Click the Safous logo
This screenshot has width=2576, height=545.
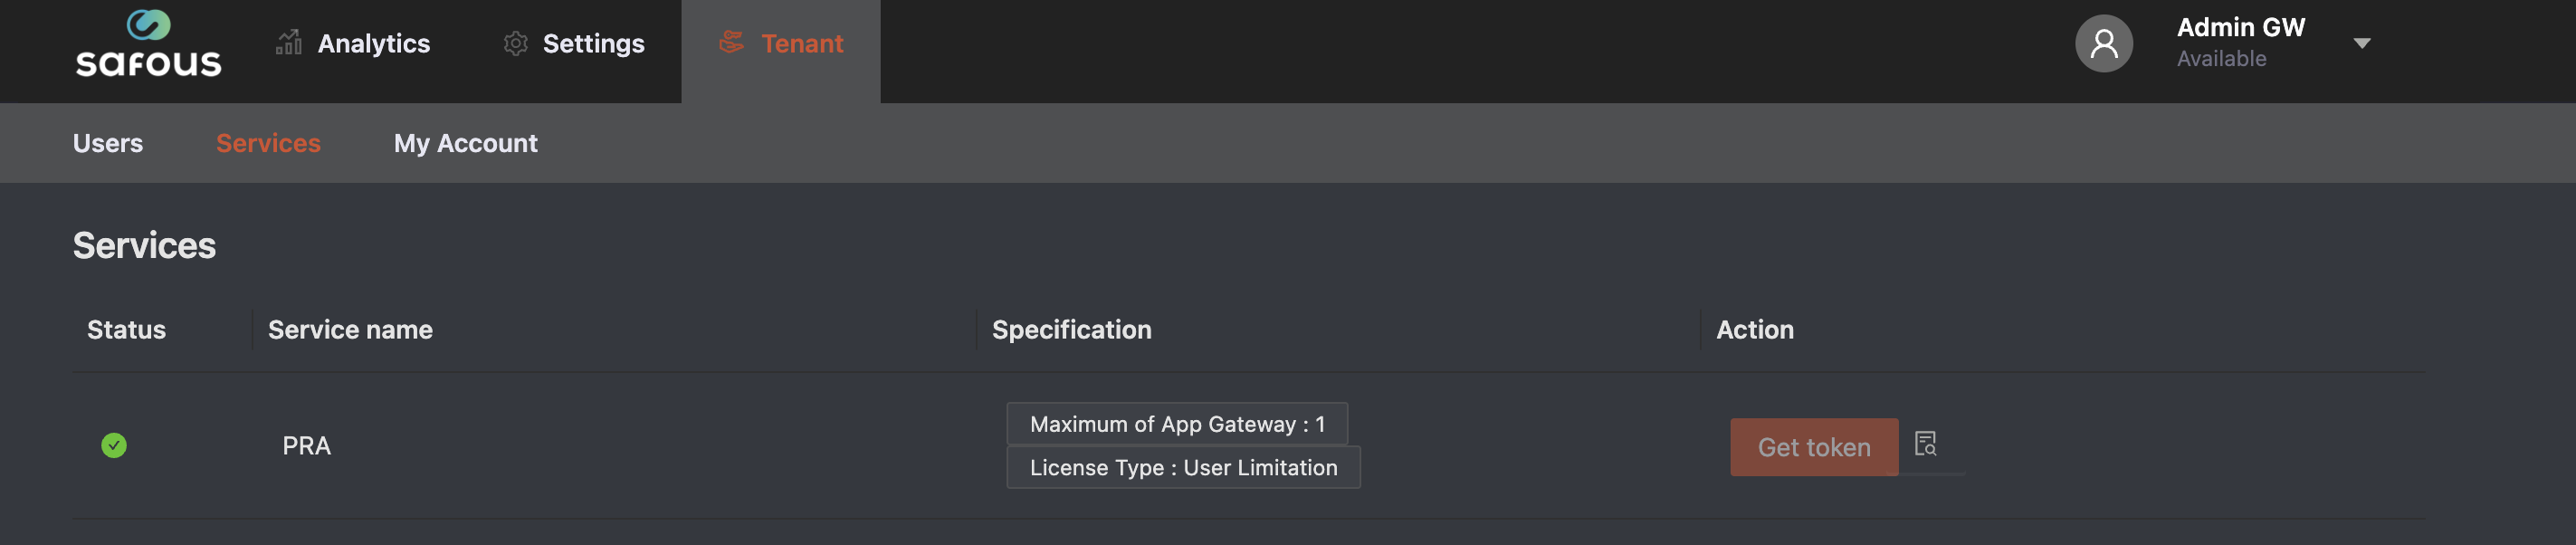148,45
